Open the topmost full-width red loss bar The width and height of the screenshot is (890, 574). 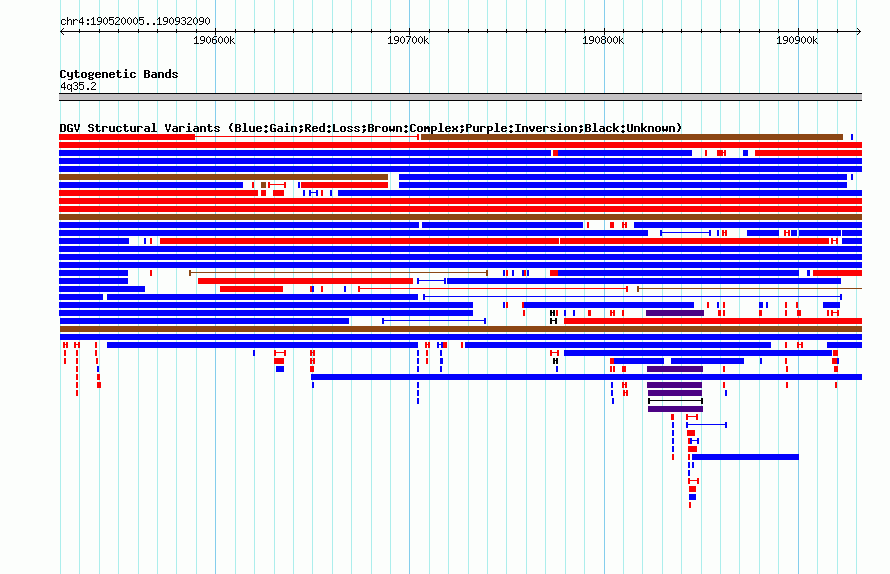click(460, 145)
